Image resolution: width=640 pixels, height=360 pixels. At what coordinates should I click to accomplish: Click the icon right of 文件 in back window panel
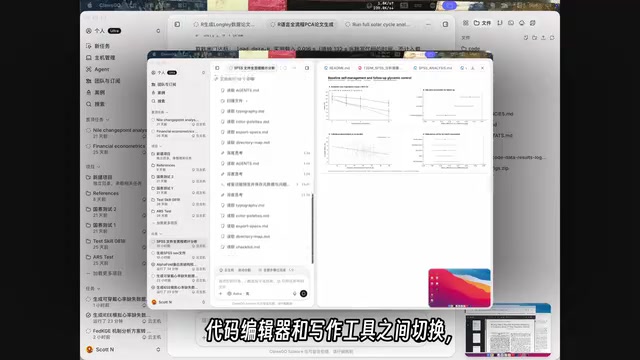pyautogui.click(x=500, y=23)
